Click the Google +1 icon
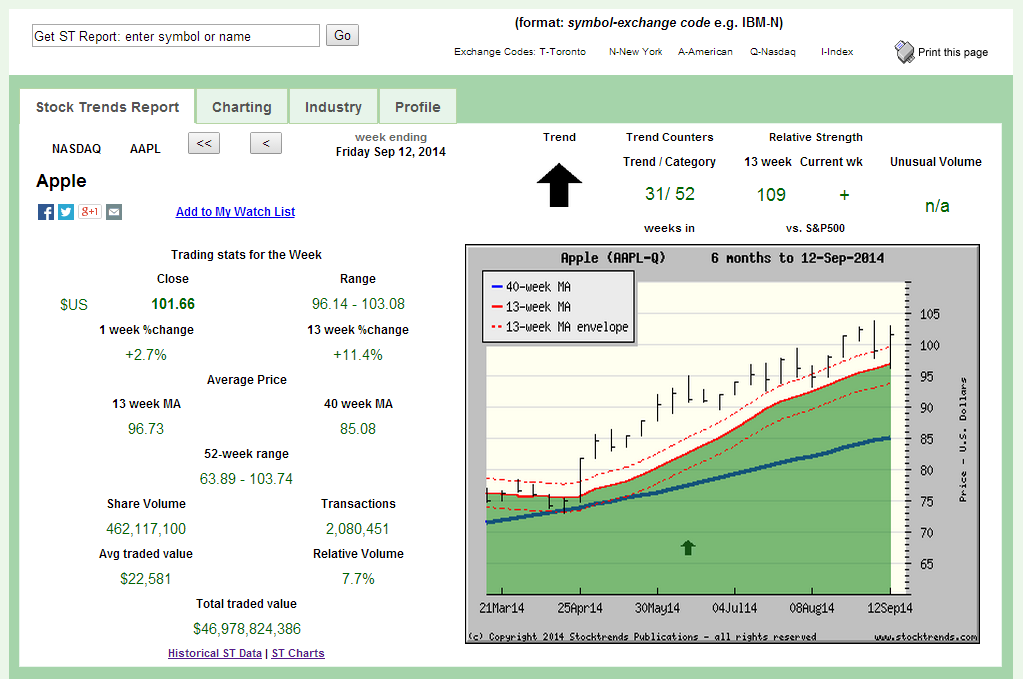The image size is (1024, 679). point(90,212)
